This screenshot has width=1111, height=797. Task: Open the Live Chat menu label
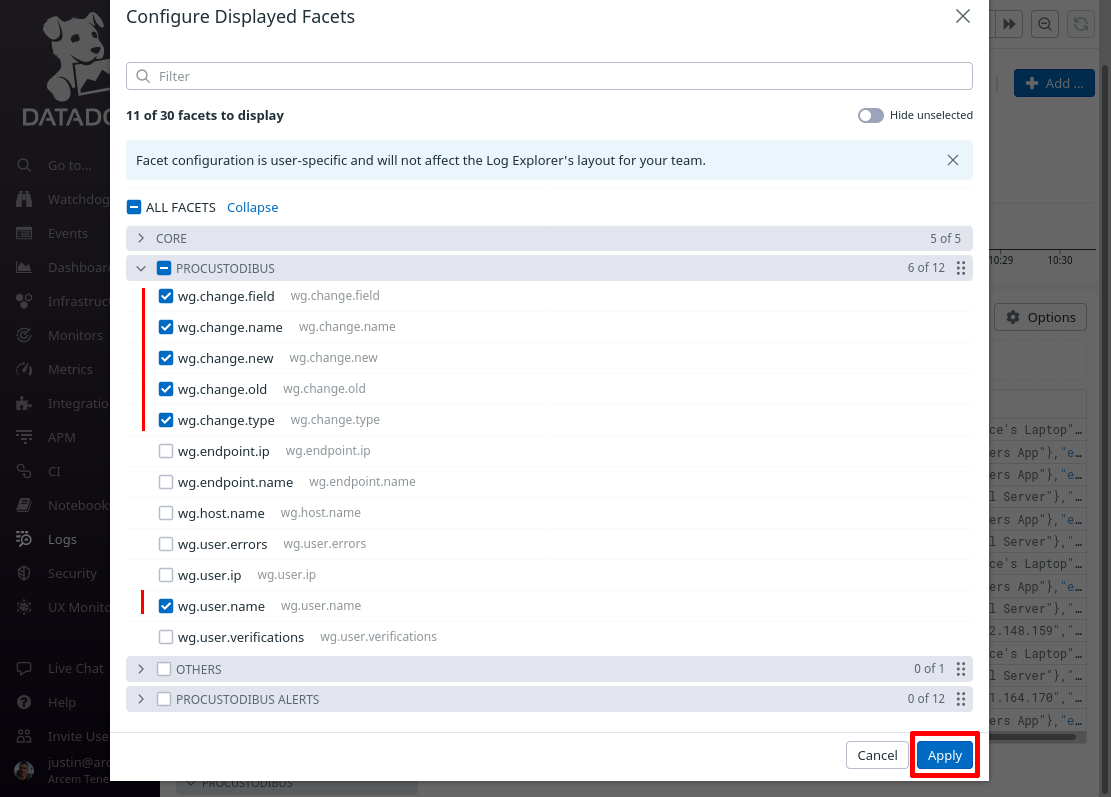[x=76, y=668]
